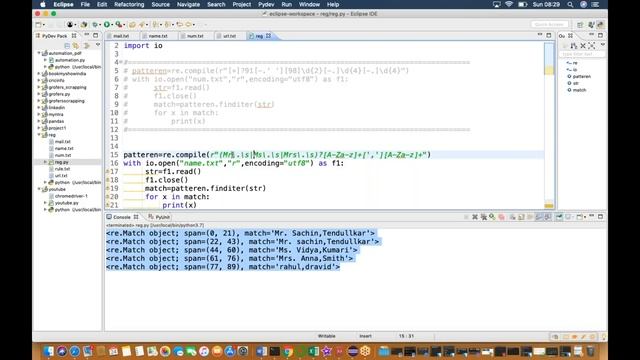Screen dimensions: 640x360
Task: Click the green Run button in toolbar
Action: coord(107,24)
